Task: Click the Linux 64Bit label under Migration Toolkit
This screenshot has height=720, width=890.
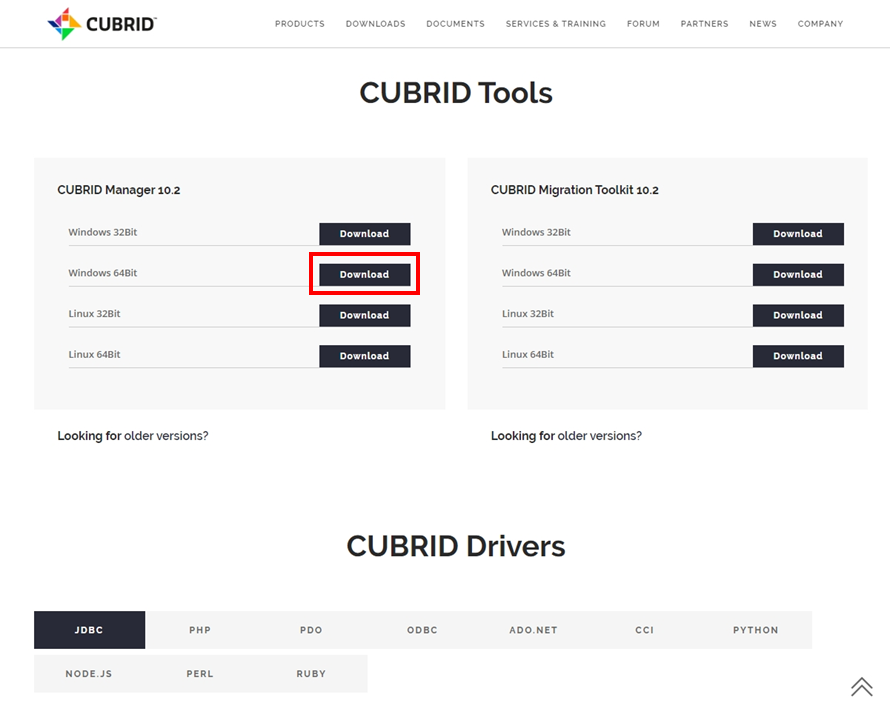Action: point(528,354)
